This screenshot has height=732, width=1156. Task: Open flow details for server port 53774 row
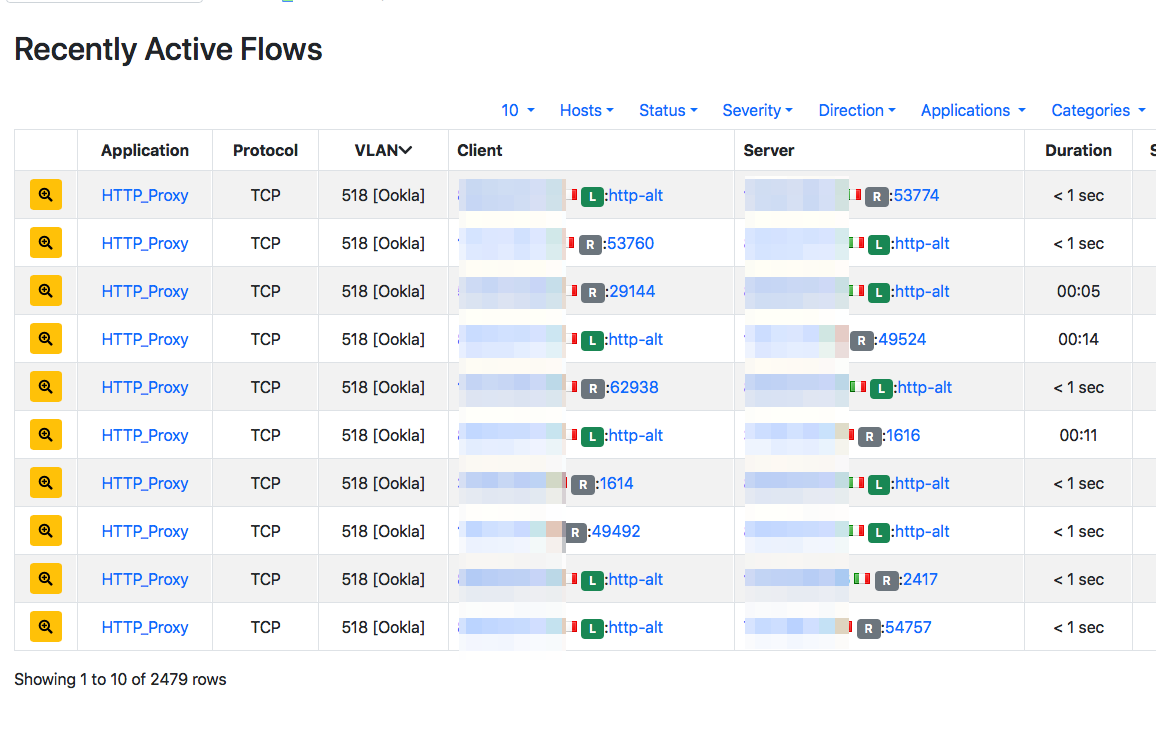pos(46,195)
